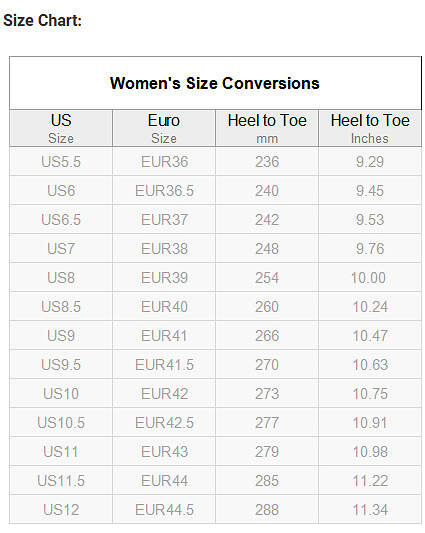The image size is (425, 533).
Task: Select the Euro Size column header
Action: [164, 128]
